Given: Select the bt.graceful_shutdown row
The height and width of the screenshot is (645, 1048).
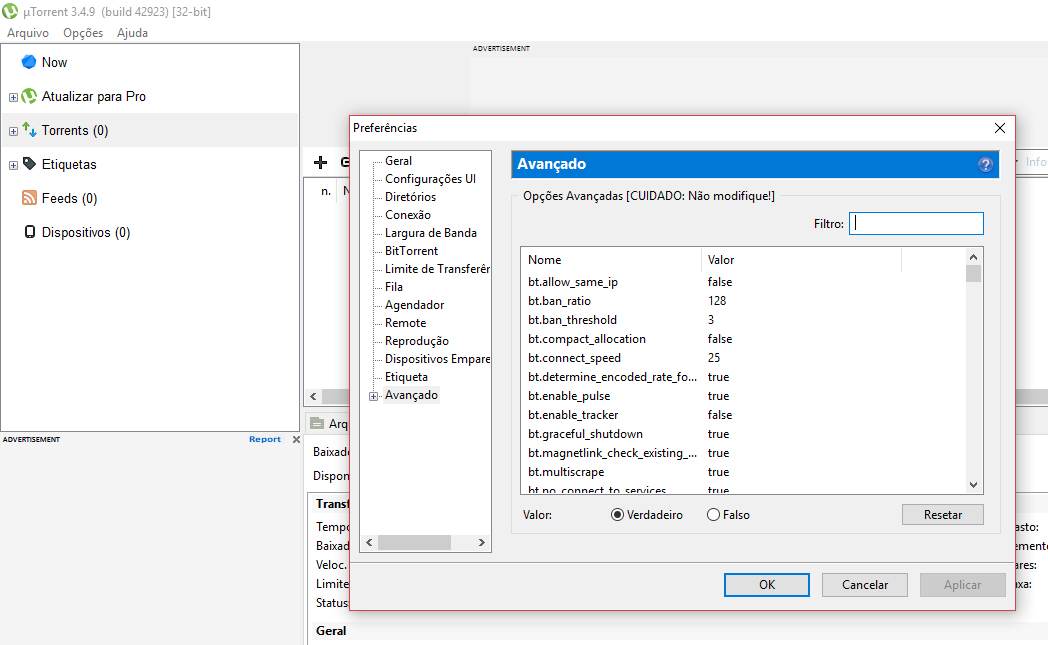Looking at the screenshot, I should point(743,434).
